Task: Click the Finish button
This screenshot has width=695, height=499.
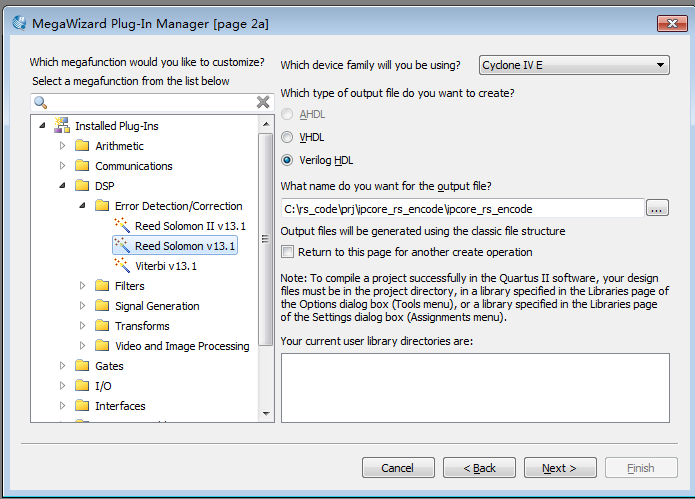Action: [641, 468]
